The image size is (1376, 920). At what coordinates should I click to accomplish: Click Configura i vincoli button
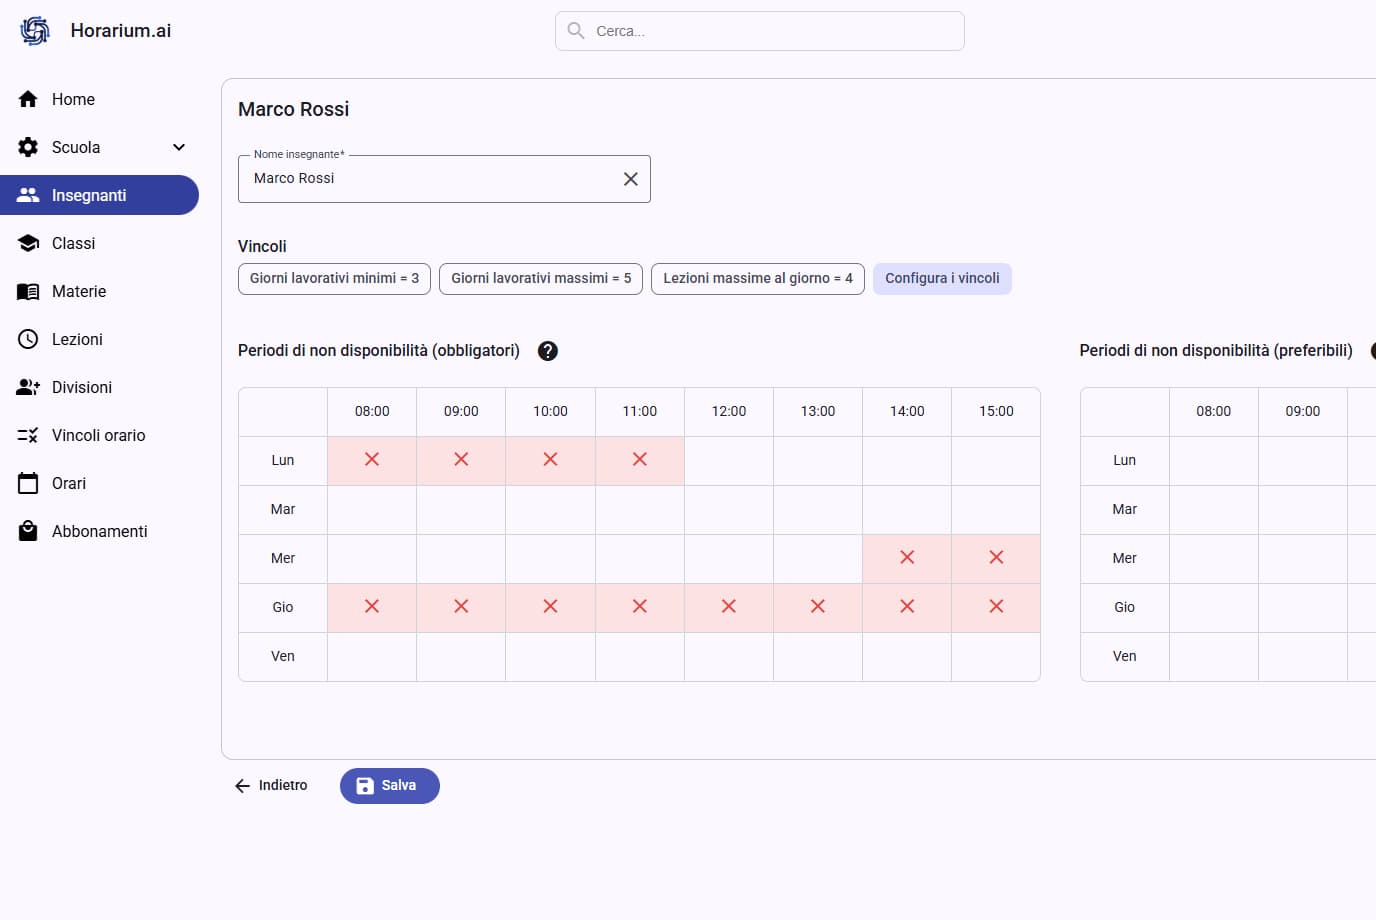pyautogui.click(x=942, y=279)
